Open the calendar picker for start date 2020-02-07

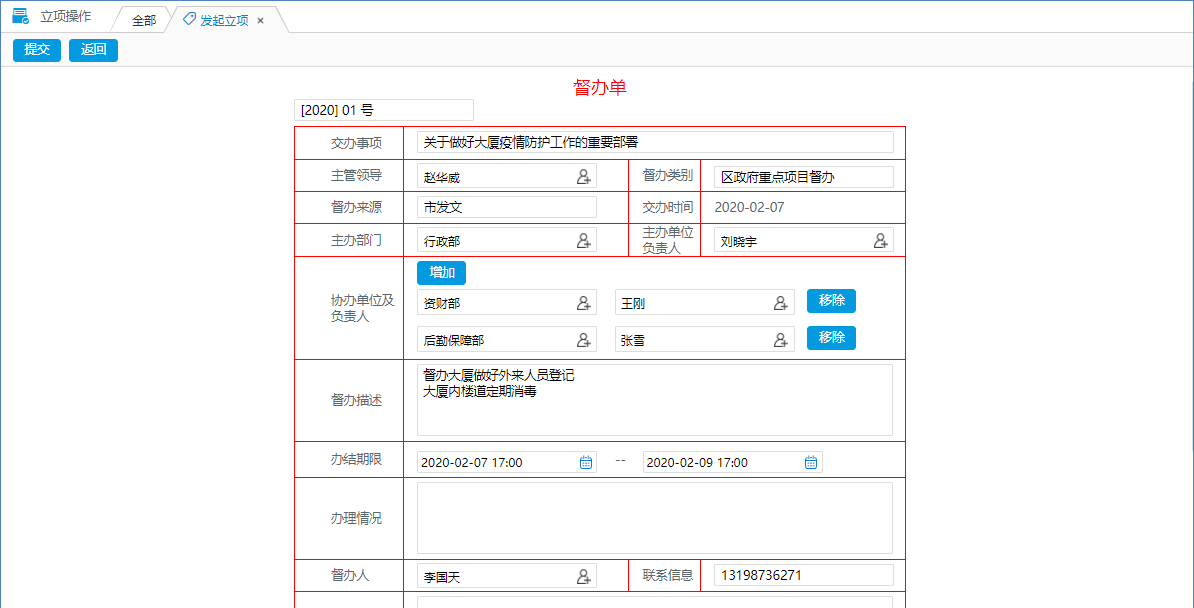tap(585, 461)
